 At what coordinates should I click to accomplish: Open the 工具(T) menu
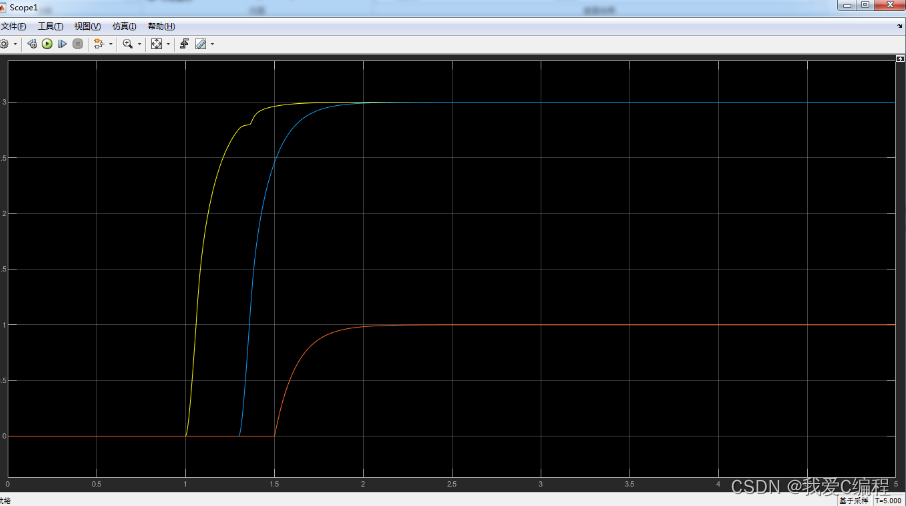point(50,27)
